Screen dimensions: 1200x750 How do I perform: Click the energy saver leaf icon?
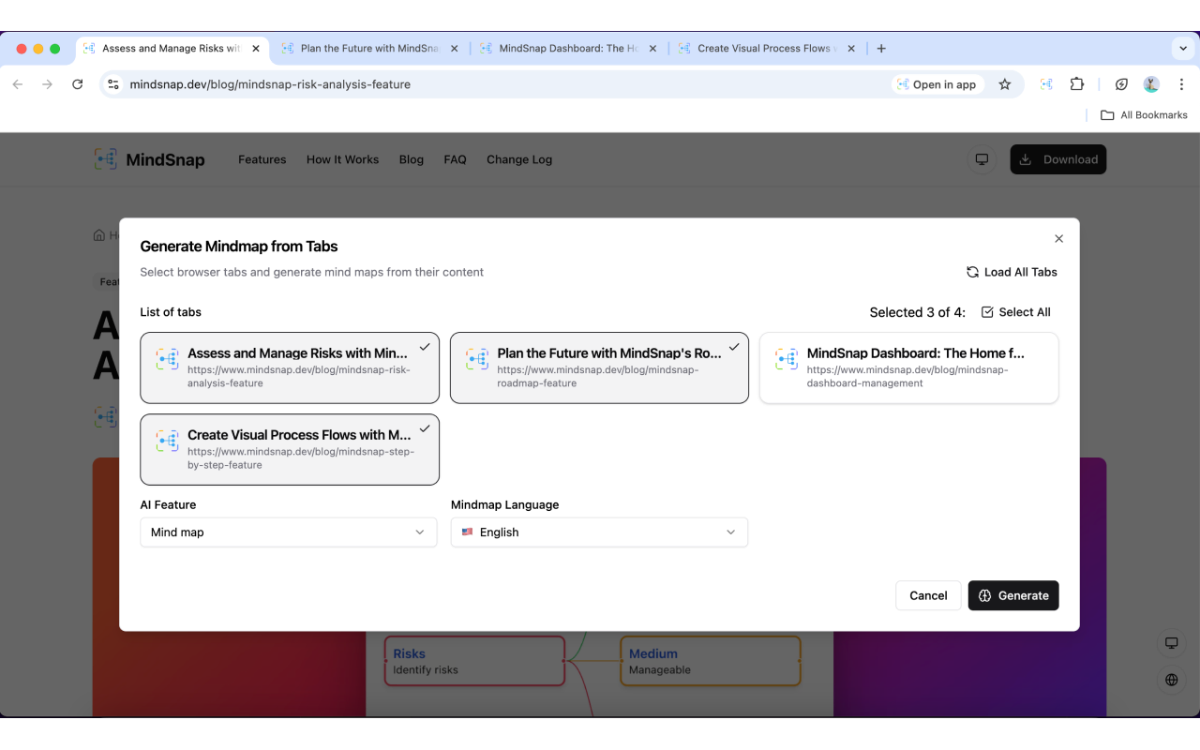(x=1121, y=84)
